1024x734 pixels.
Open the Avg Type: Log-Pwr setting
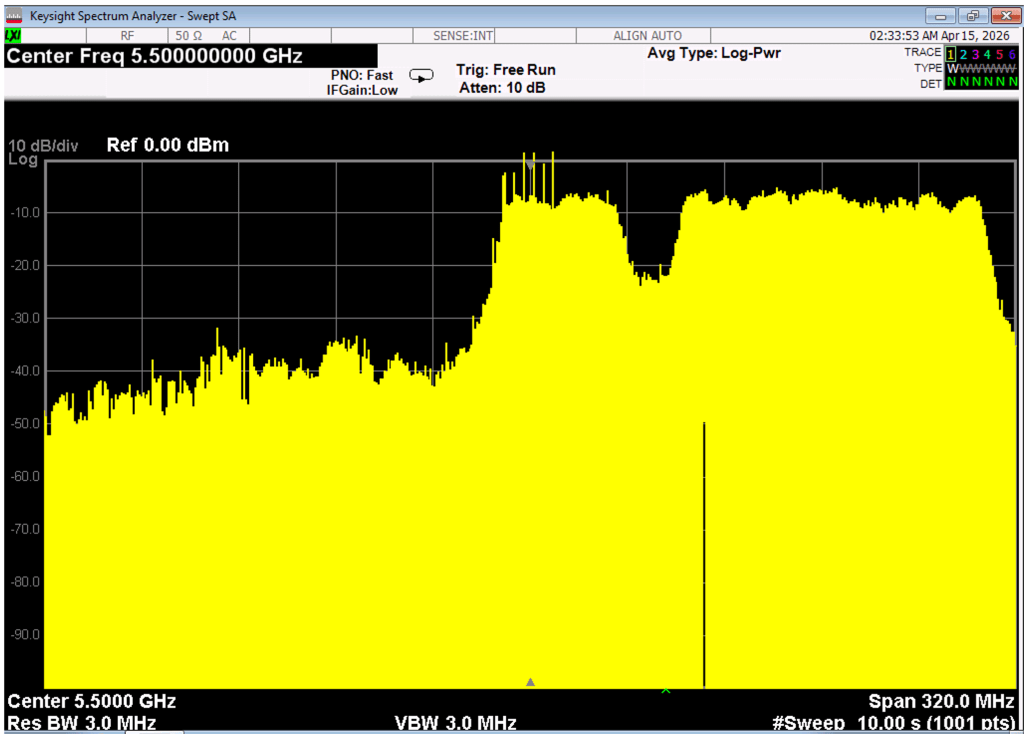point(714,53)
